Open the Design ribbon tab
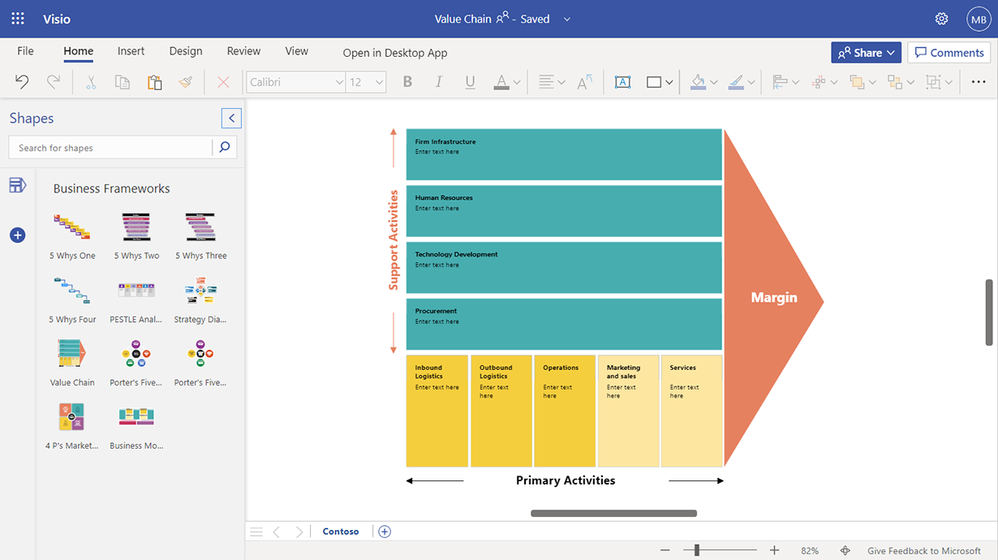The height and width of the screenshot is (560, 998). (185, 51)
